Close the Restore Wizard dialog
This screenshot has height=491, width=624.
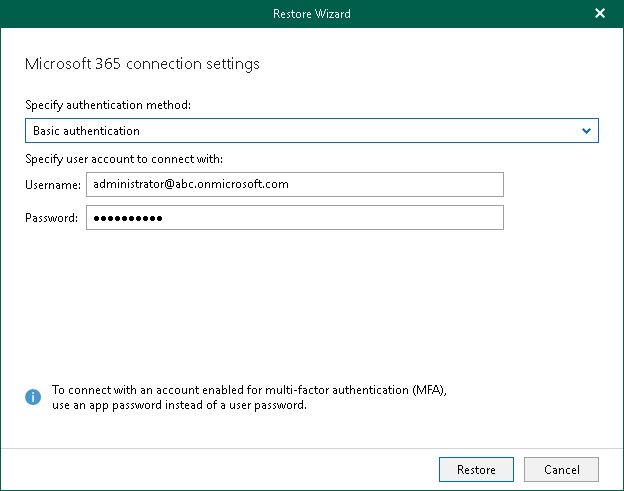coord(600,14)
